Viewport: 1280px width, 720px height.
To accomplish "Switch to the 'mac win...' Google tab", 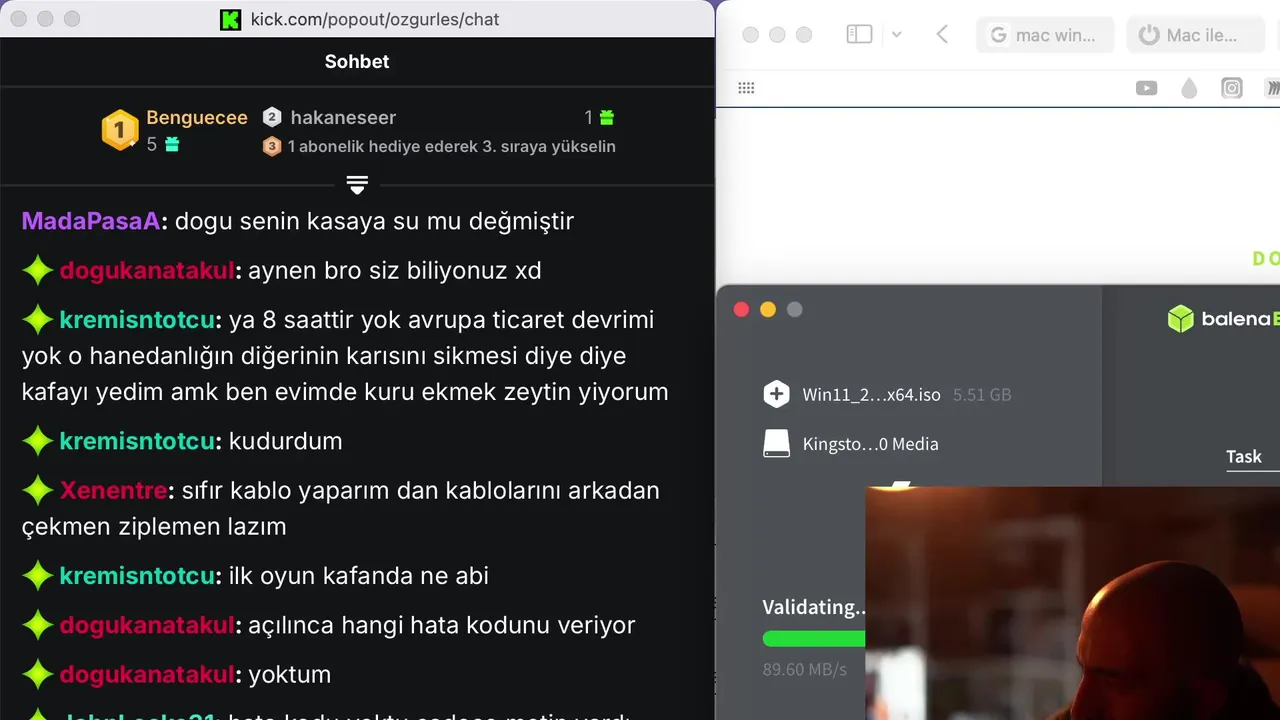I will coord(1044,35).
